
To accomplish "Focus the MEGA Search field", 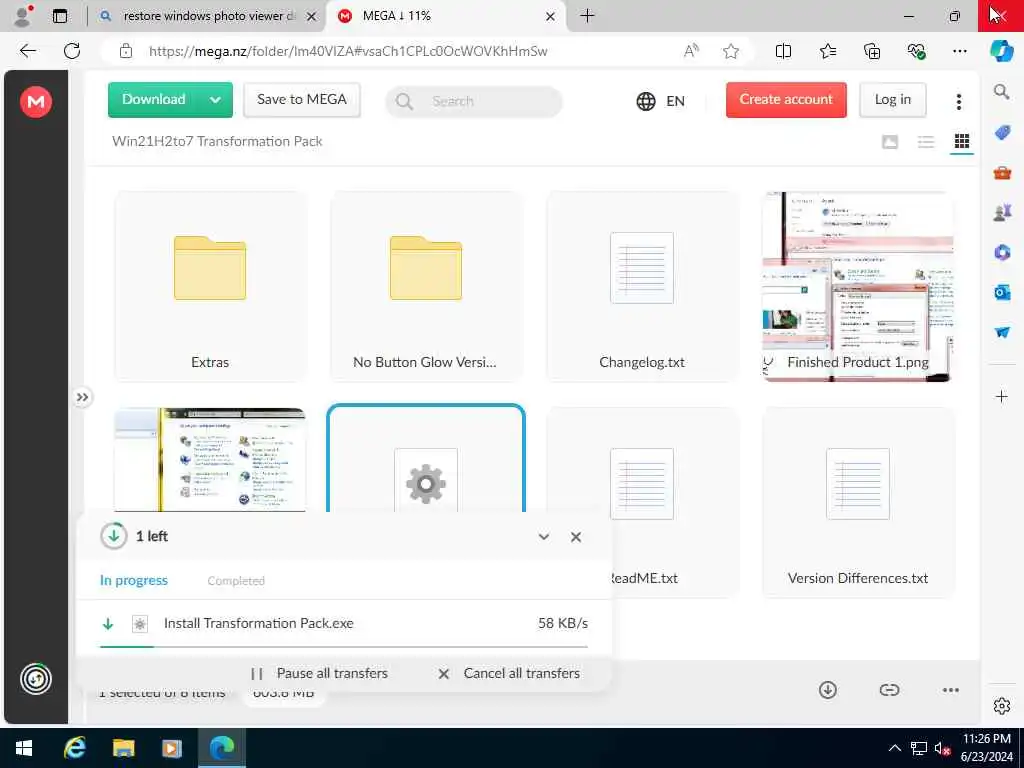I will coord(474,101).
